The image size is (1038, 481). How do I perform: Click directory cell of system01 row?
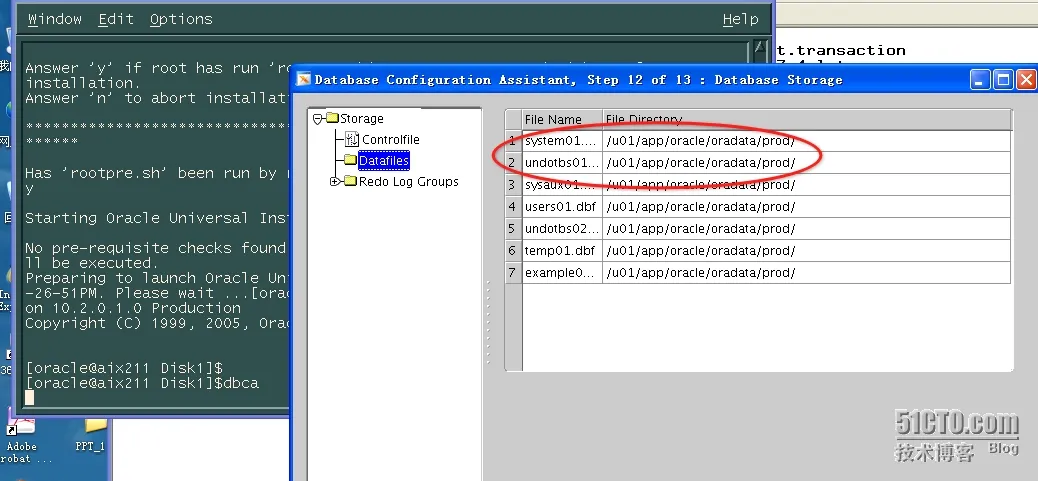[807, 141]
